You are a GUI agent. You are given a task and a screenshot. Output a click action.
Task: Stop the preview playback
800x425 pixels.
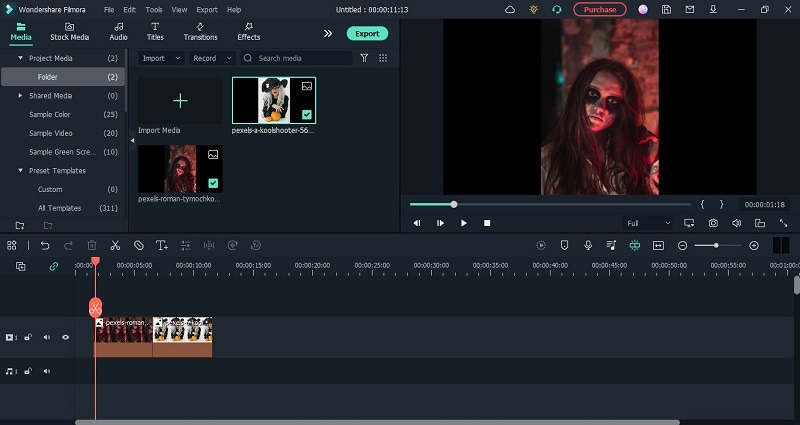click(487, 223)
